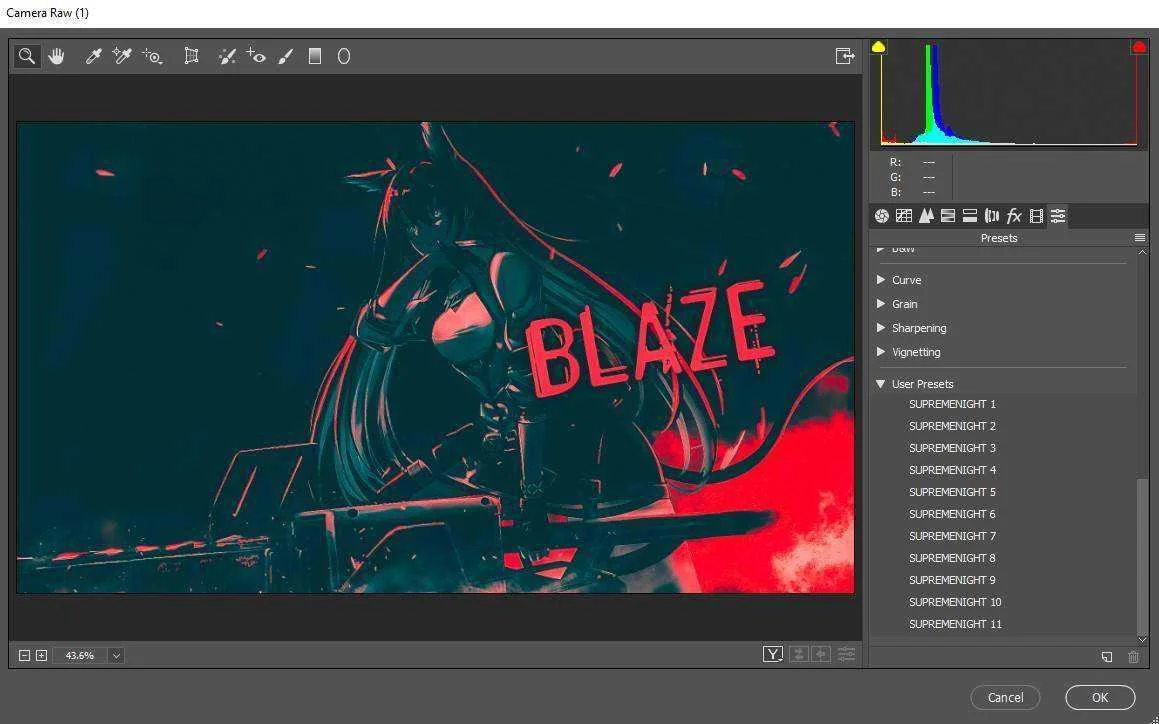This screenshot has height=724, width=1159.
Task: Select the Radial Filter tool
Action: pyautogui.click(x=344, y=56)
